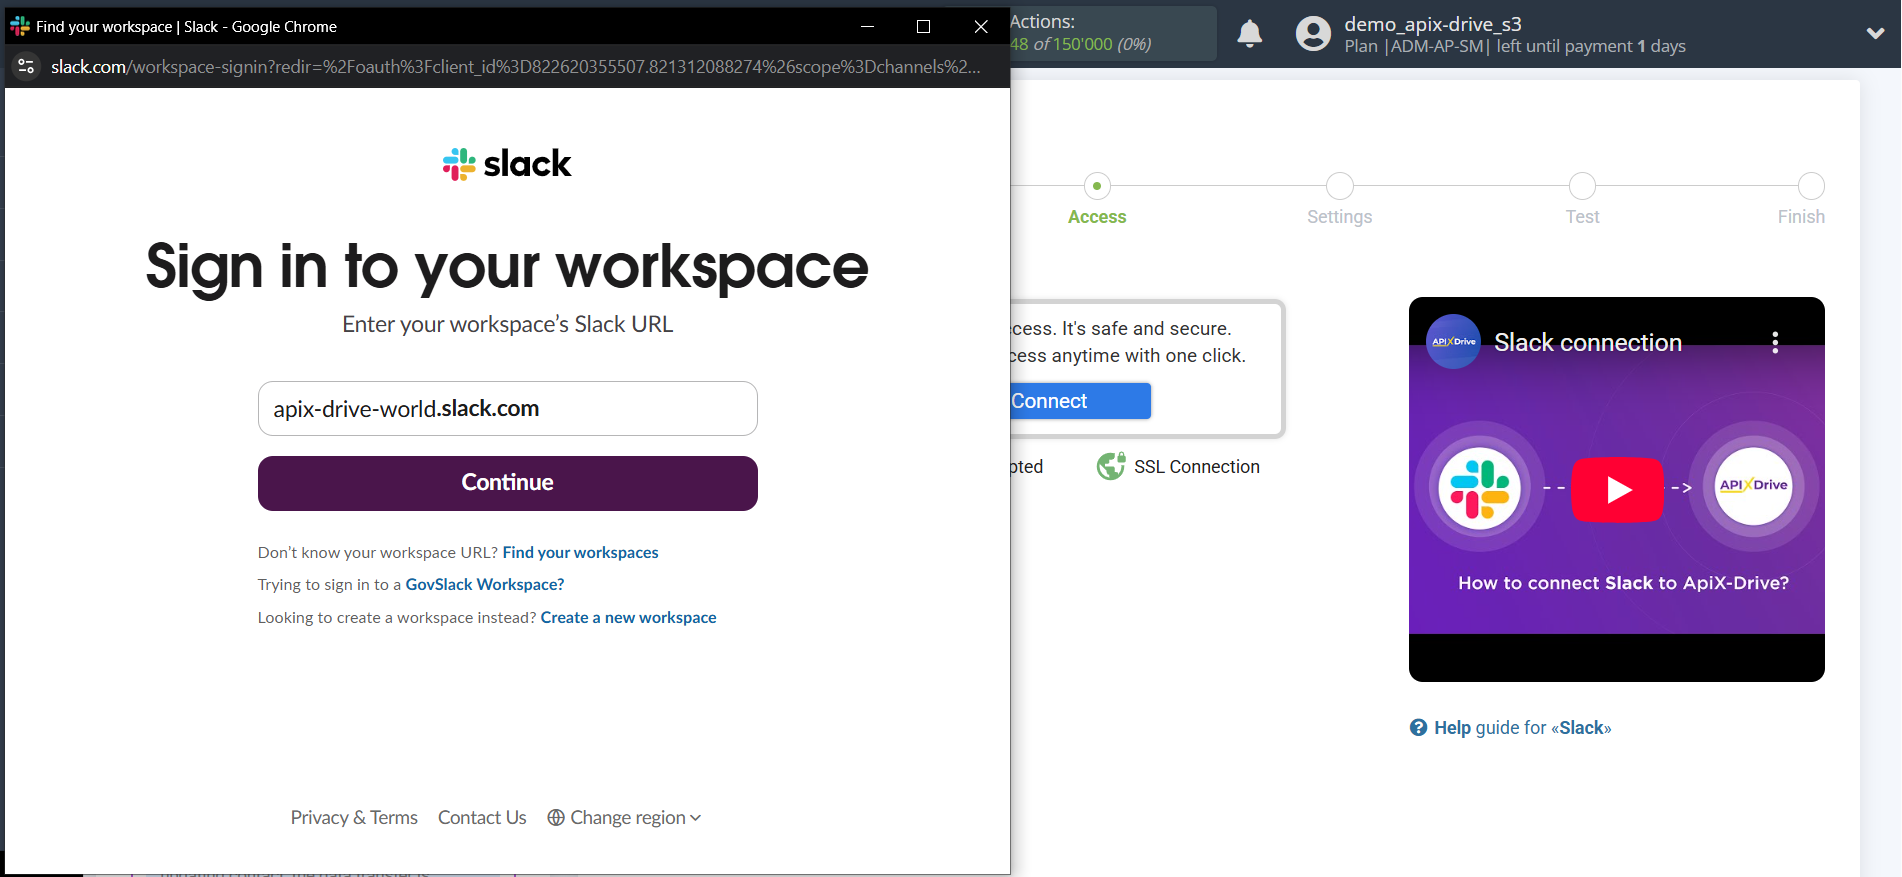Open Privacy & Terms footer link
The height and width of the screenshot is (877, 1902).
[x=354, y=818]
